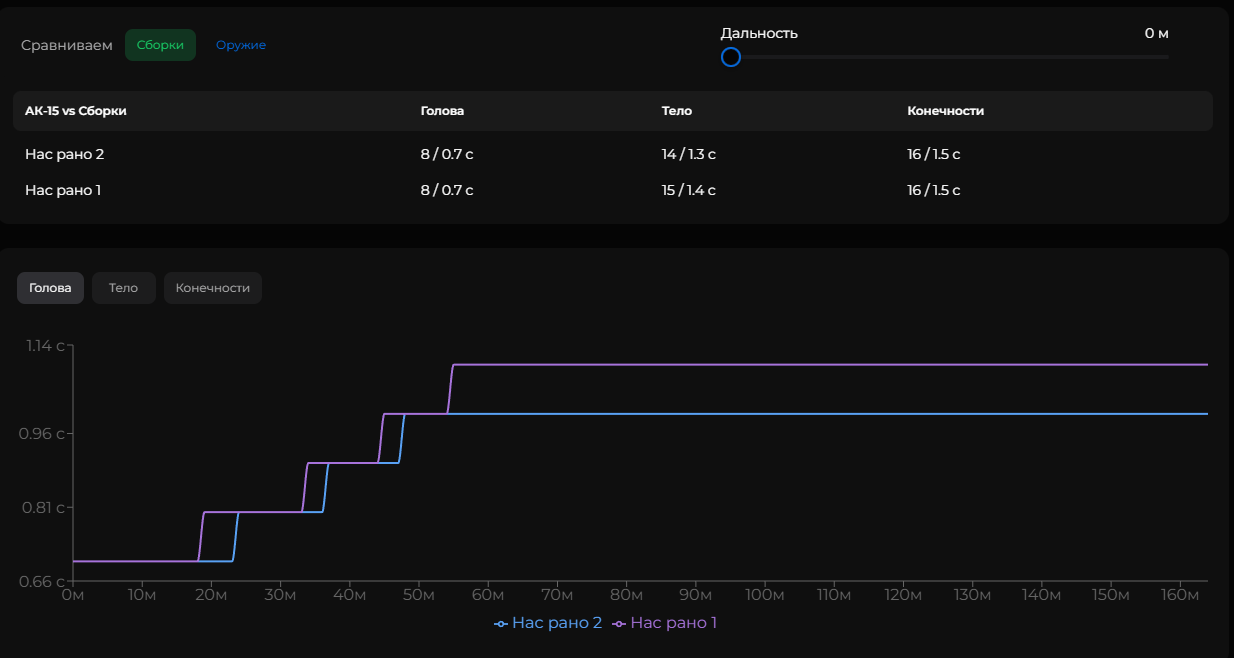Image resolution: width=1234 pixels, height=658 pixels.
Task: Click the 1.14 с label on chart y-axis
Action: [x=45, y=346]
